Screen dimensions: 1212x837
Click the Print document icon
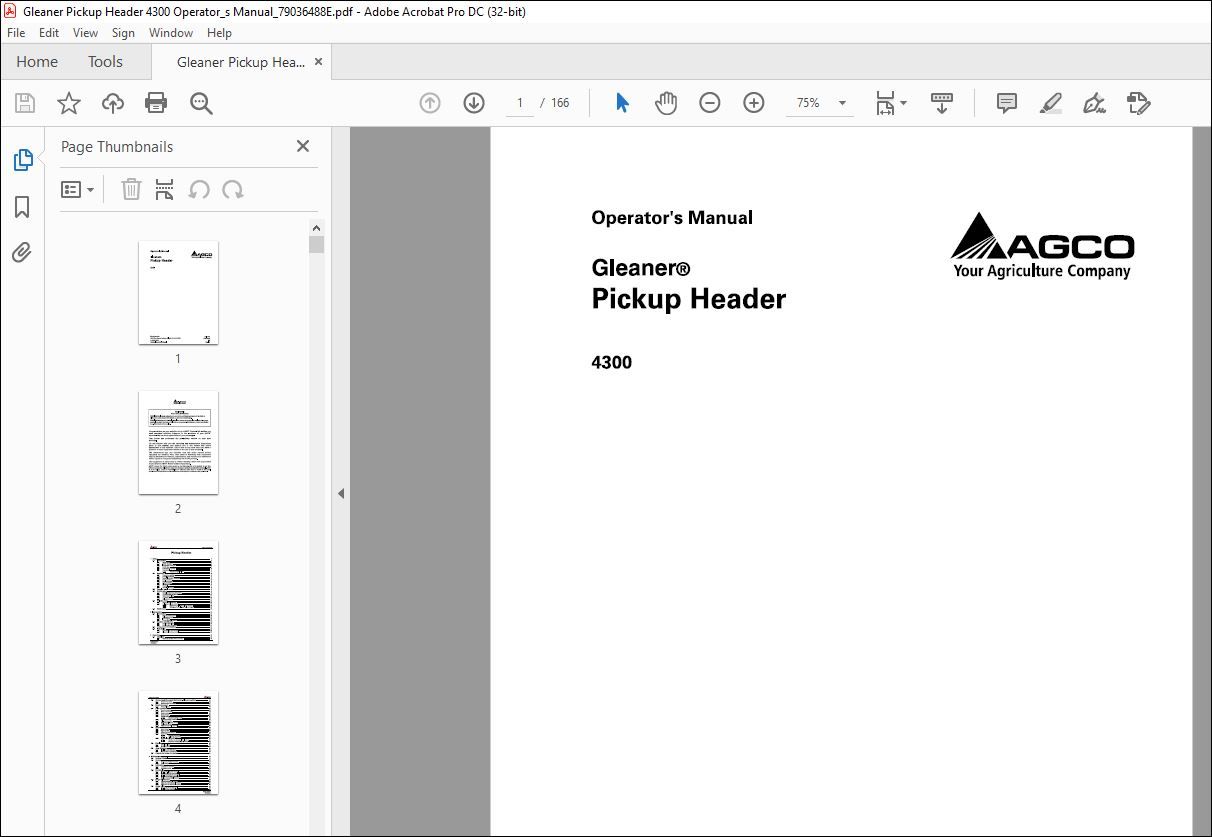[x=156, y=102]
